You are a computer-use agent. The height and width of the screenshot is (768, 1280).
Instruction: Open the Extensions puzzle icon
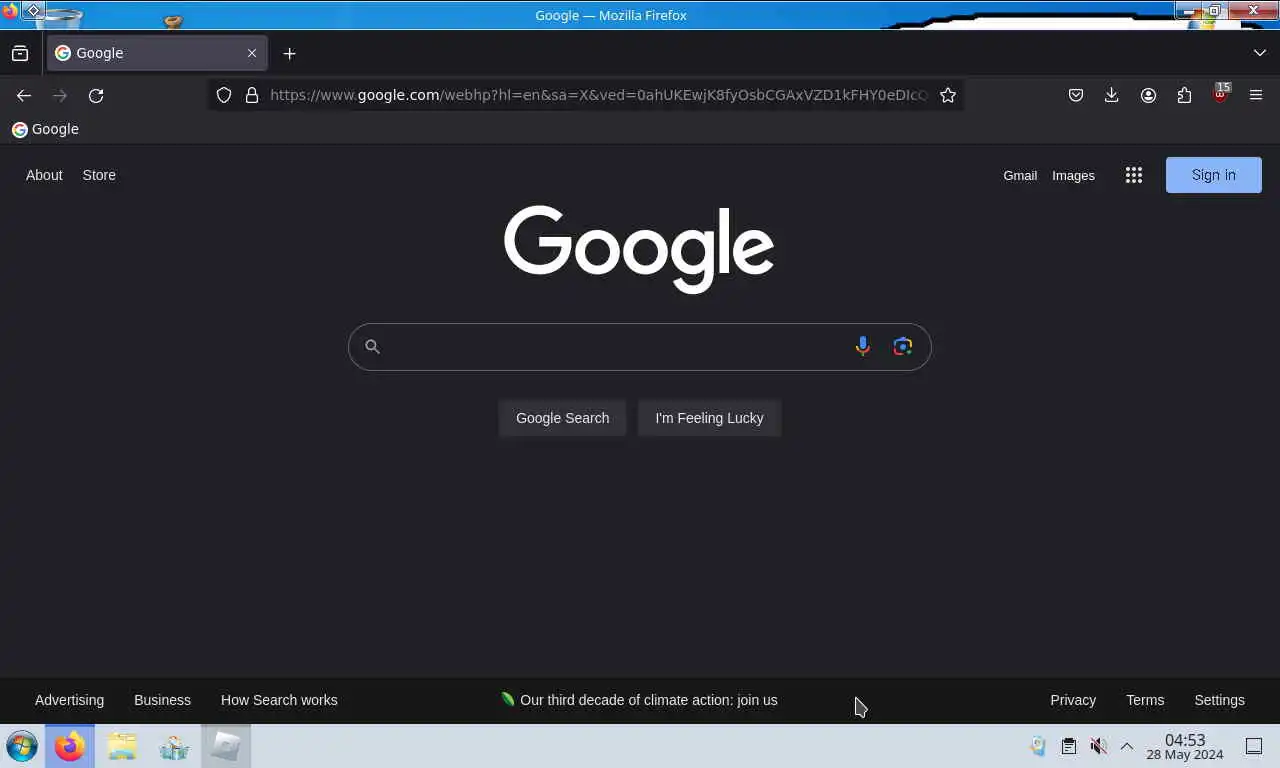1184,95
